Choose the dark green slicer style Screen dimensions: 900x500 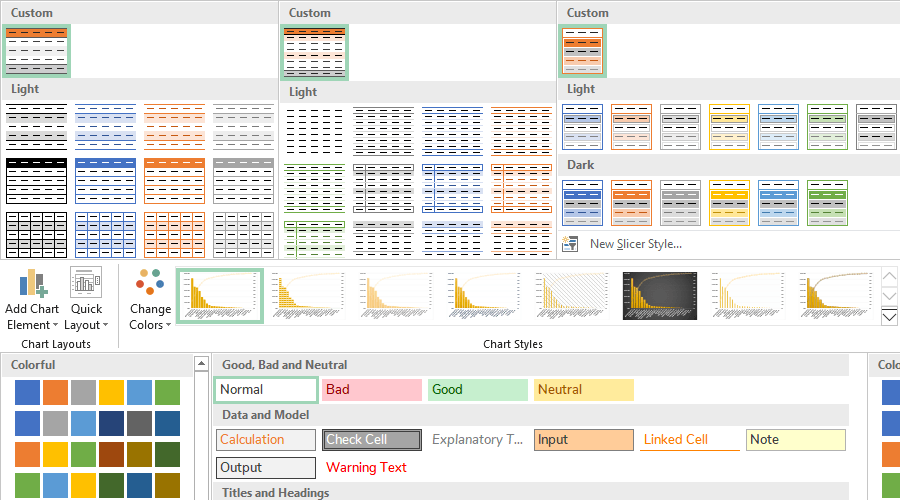[827, 203]
